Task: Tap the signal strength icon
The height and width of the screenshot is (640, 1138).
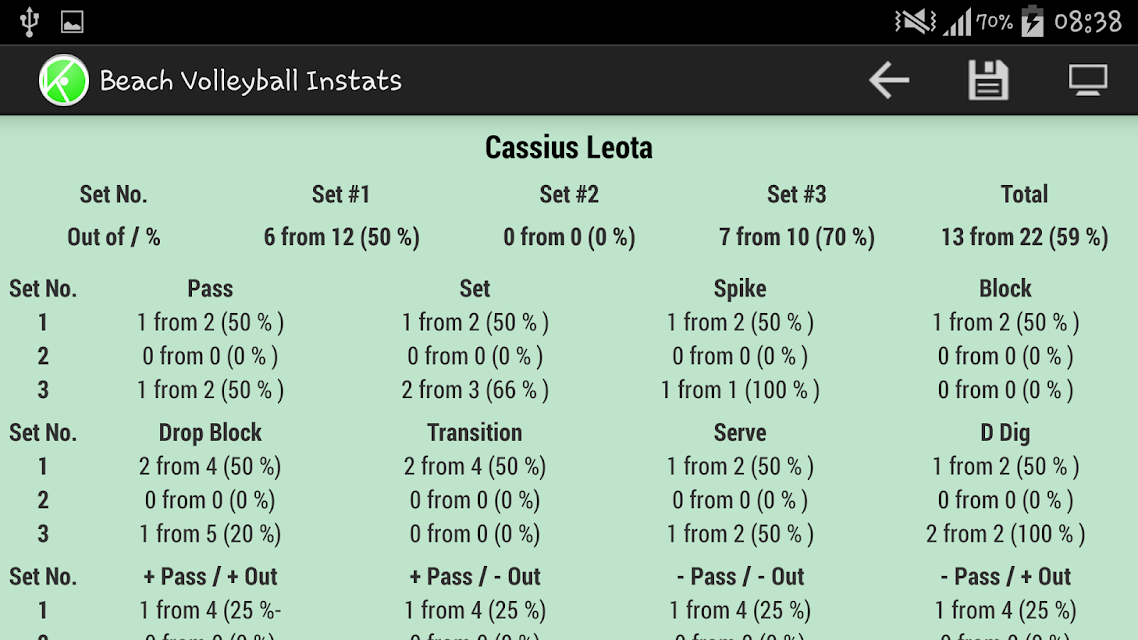Action: [x=957, y=22]
